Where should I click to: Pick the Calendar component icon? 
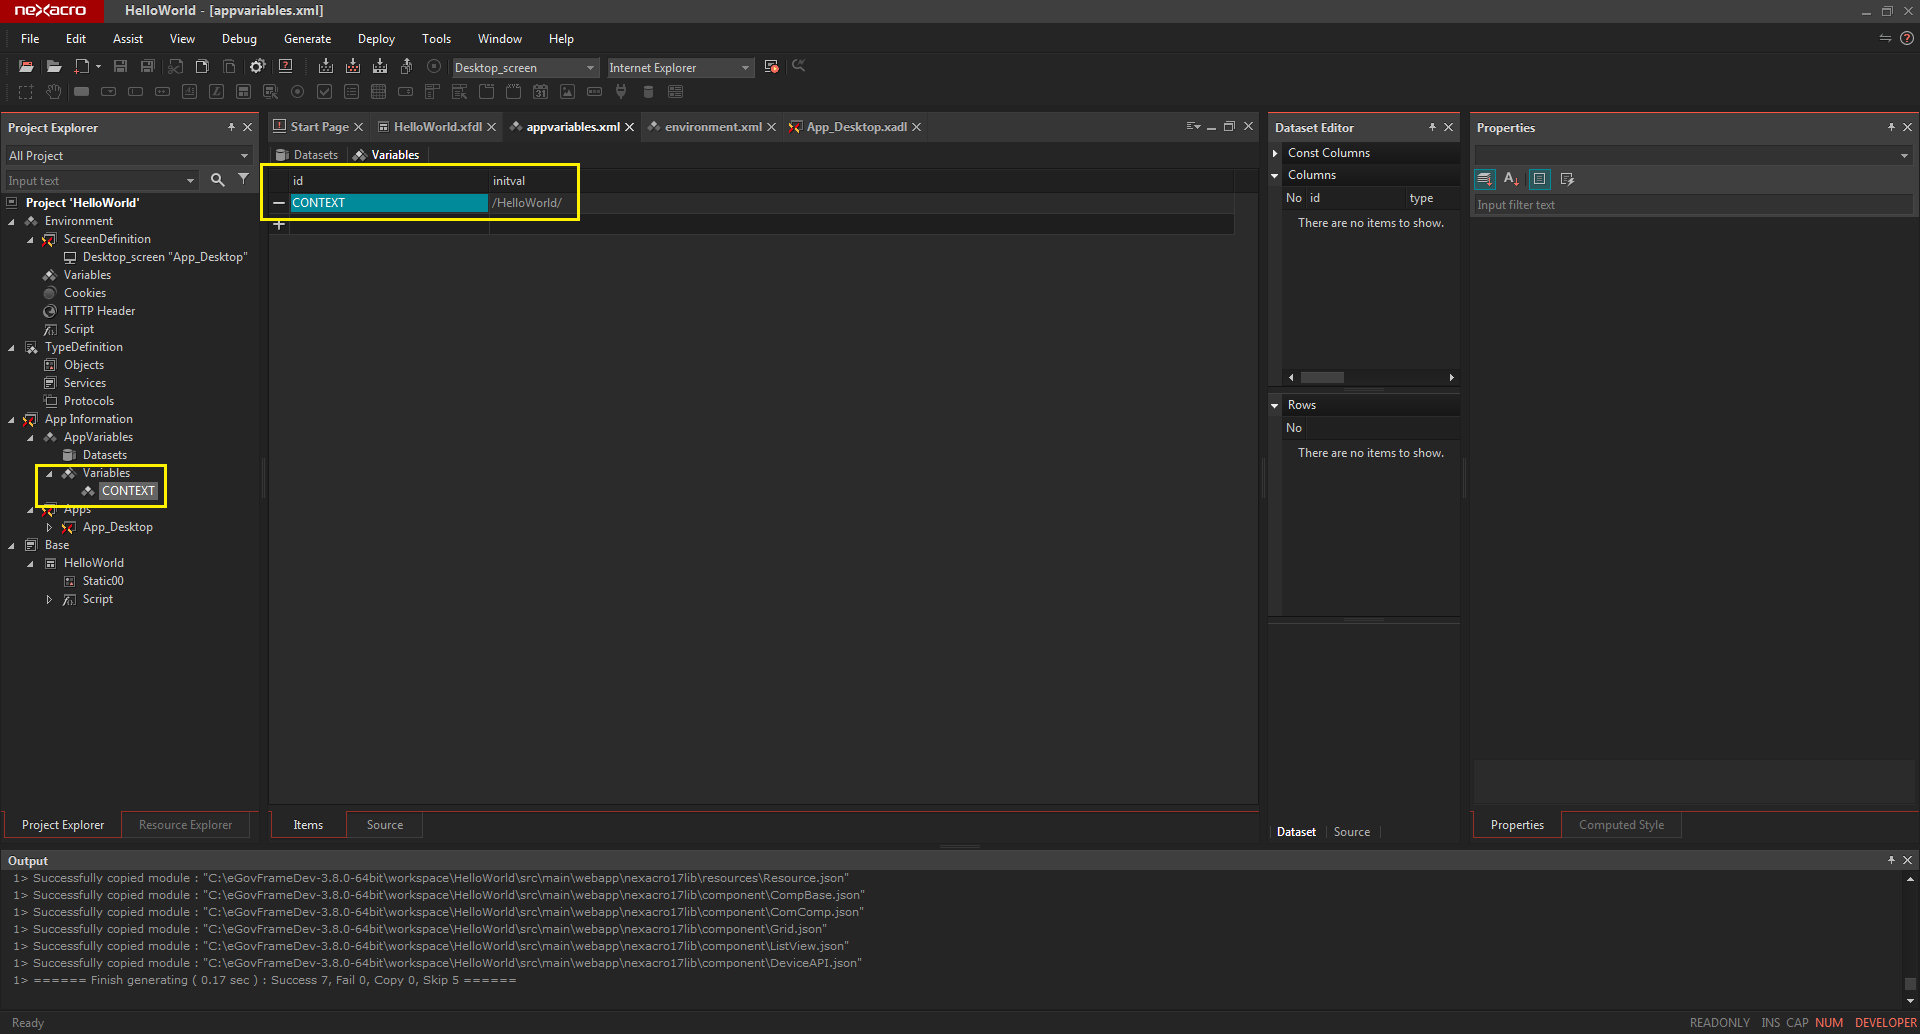tap(540, 92)
